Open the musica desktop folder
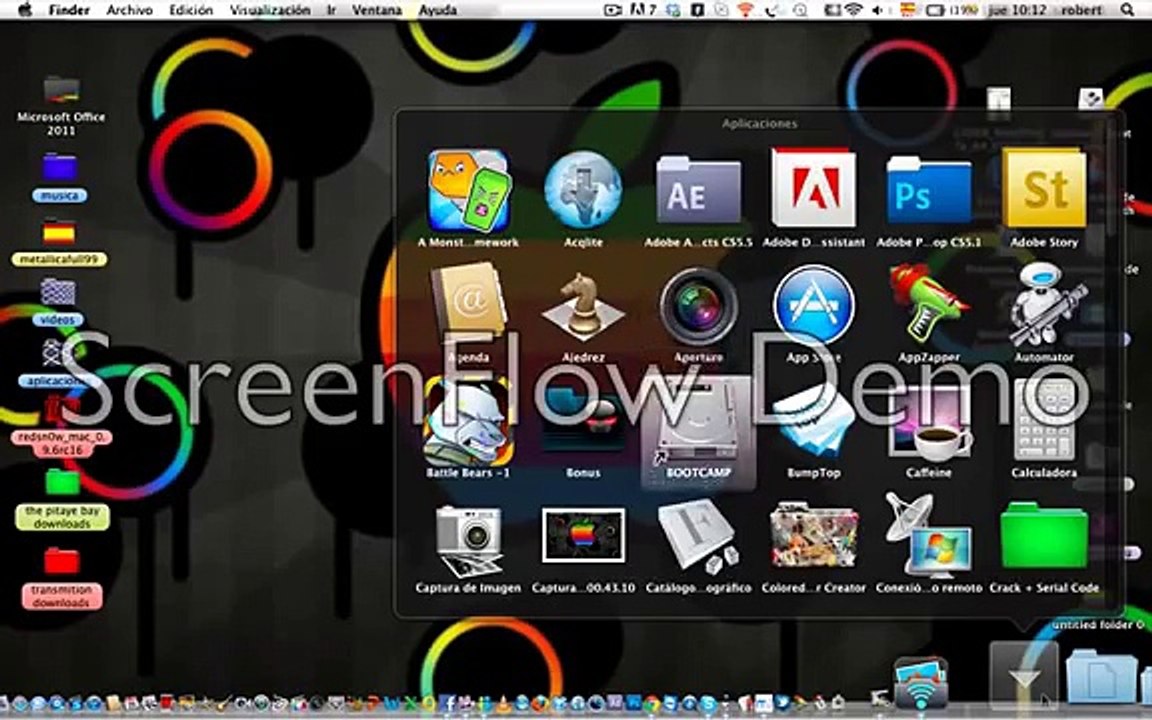This screenshot has height=720, width=1152. [60, 168]
